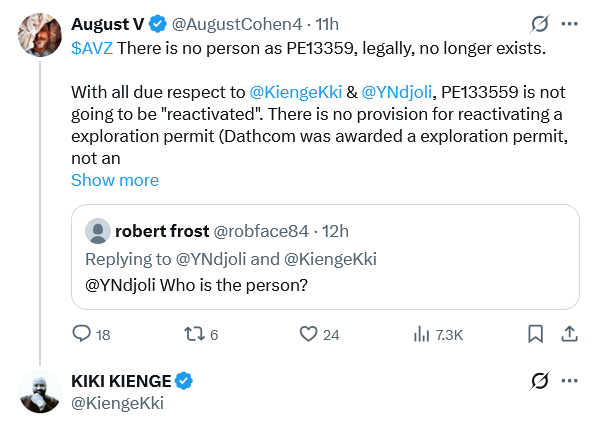This screenshot has height=422, width=598.
Task: View analytics showing 7.3K views
Action: tap(421, 334)
